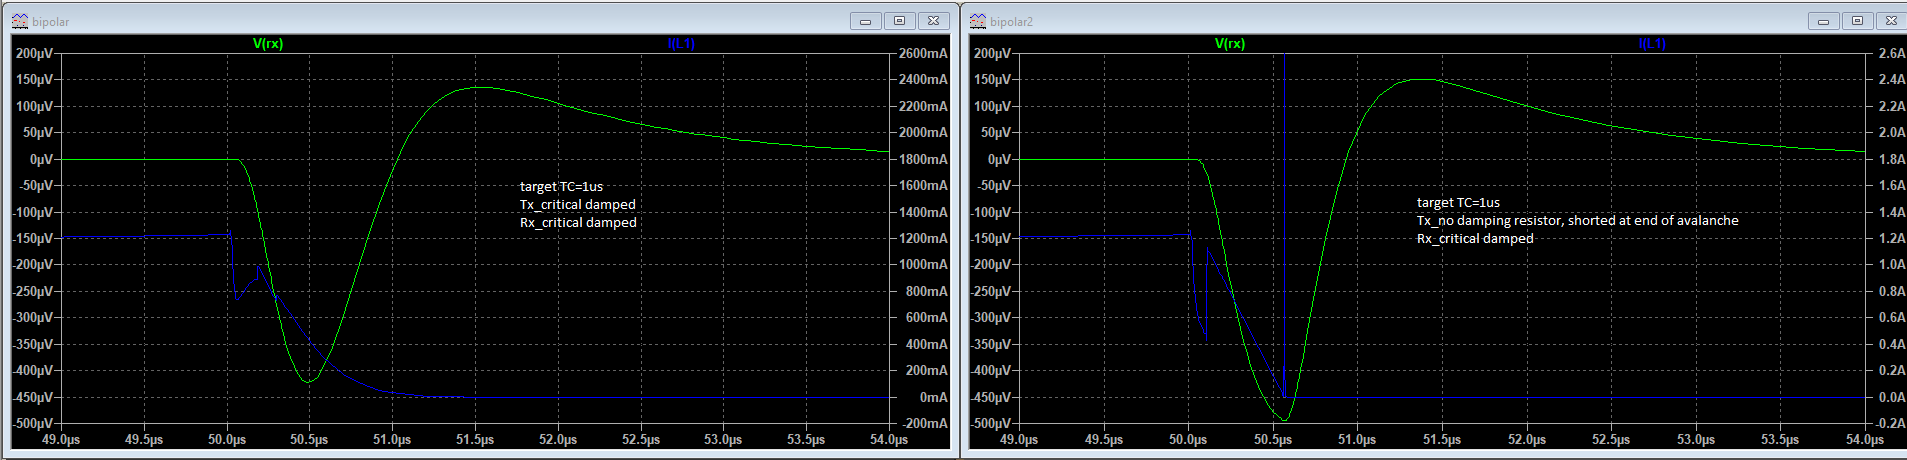Close the bipolar2 plot window
The height and width of the screenshot is (460, 1907).
(1891, 21)
